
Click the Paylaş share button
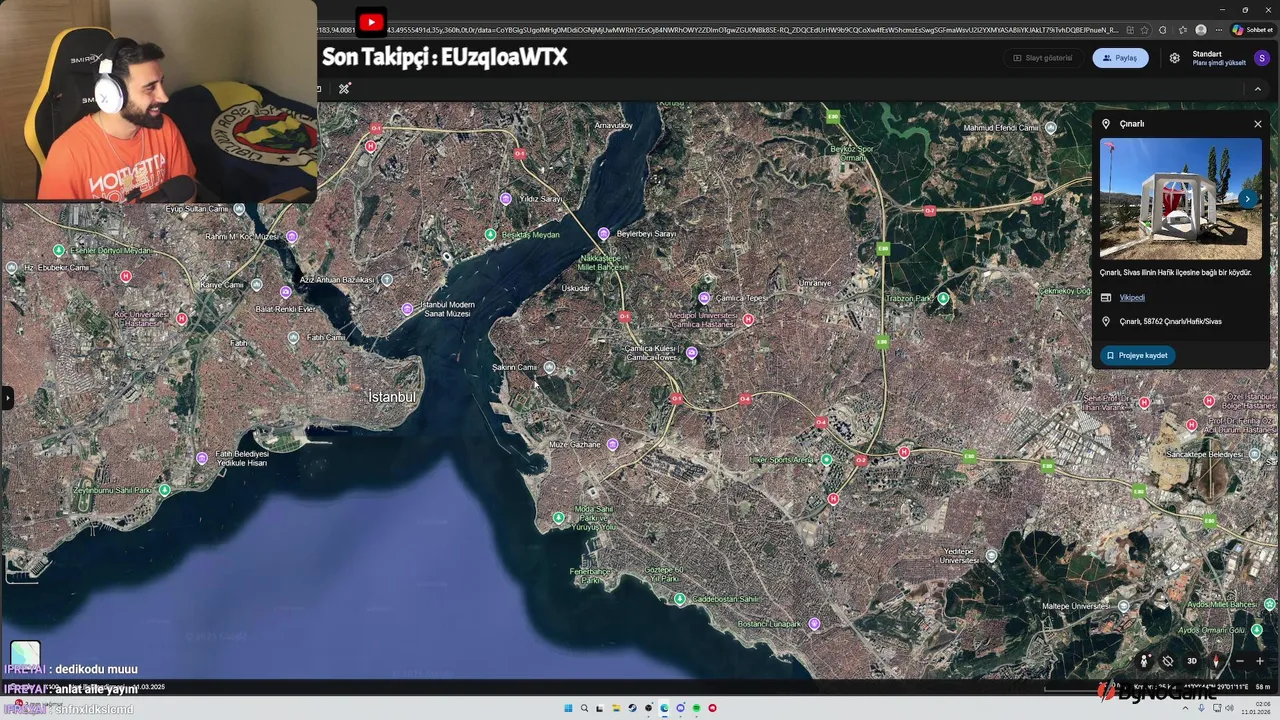(1120, 58)
